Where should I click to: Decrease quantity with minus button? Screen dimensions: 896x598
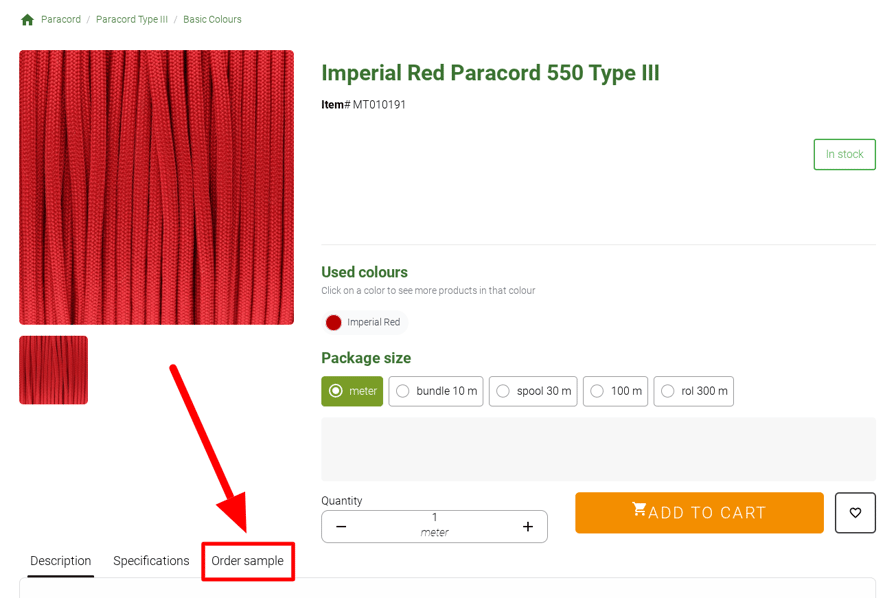click(341, 527)
